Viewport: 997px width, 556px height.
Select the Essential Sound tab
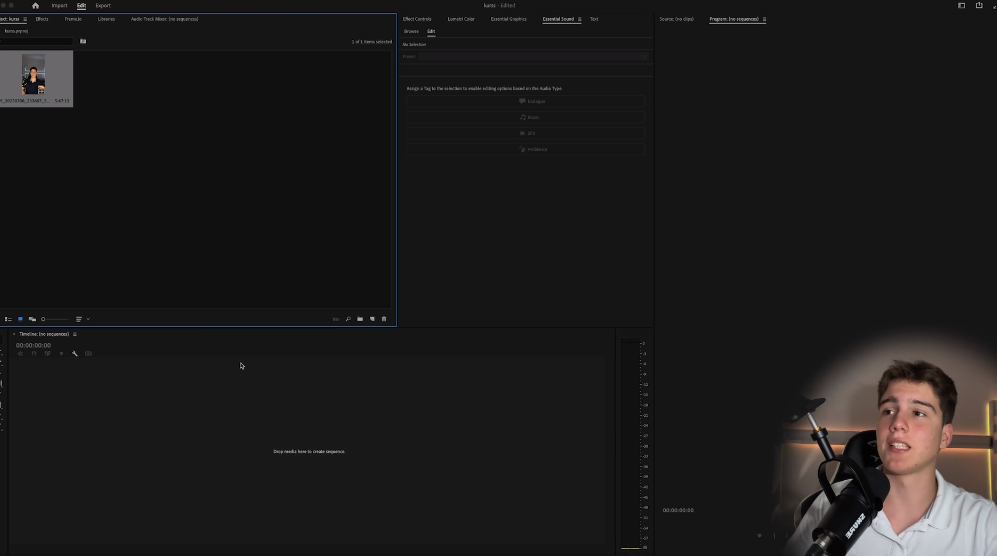coord(558,19)
